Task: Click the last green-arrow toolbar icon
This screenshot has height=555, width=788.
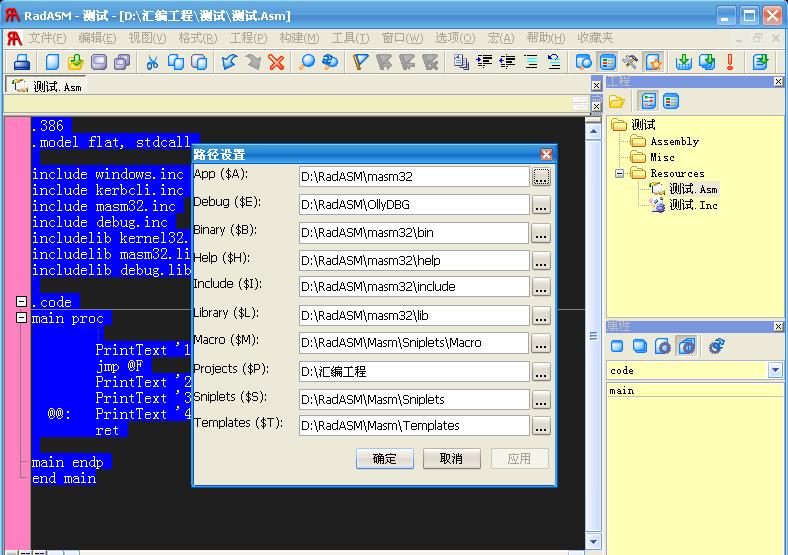Action: point(761,62)
